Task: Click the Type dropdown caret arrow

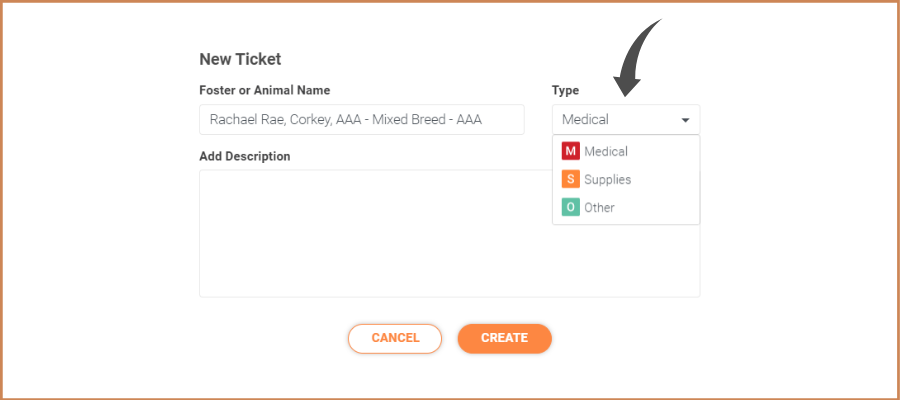Action: [x=685, y=120]
